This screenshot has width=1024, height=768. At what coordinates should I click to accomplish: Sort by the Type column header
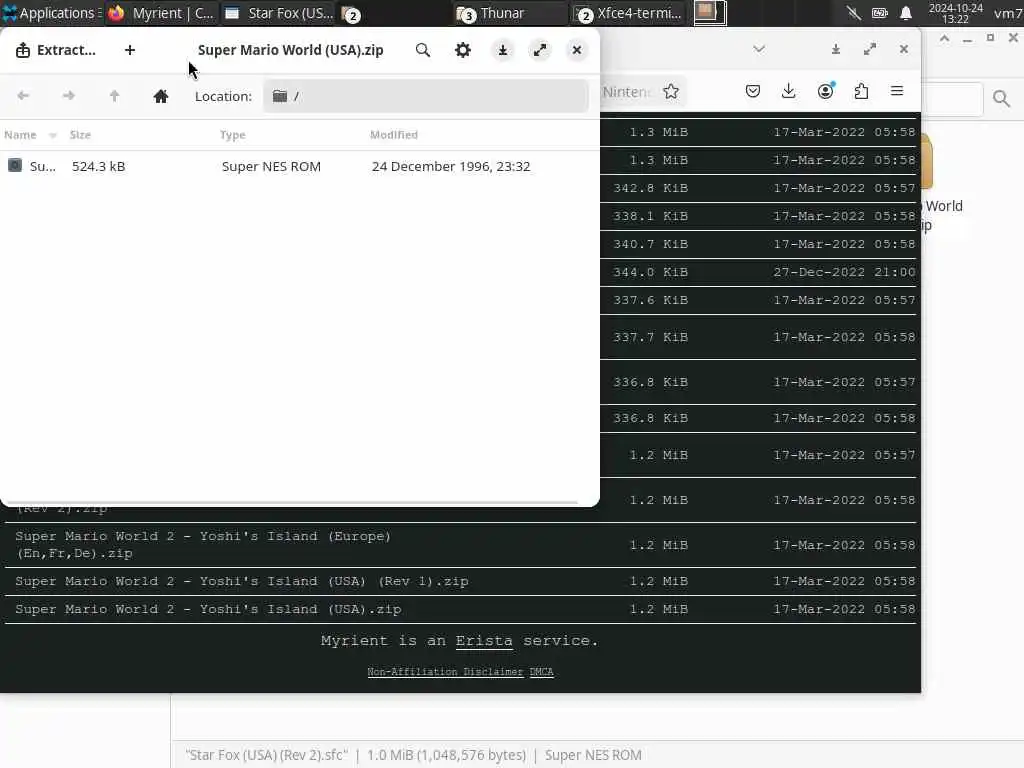click(232, 135)
